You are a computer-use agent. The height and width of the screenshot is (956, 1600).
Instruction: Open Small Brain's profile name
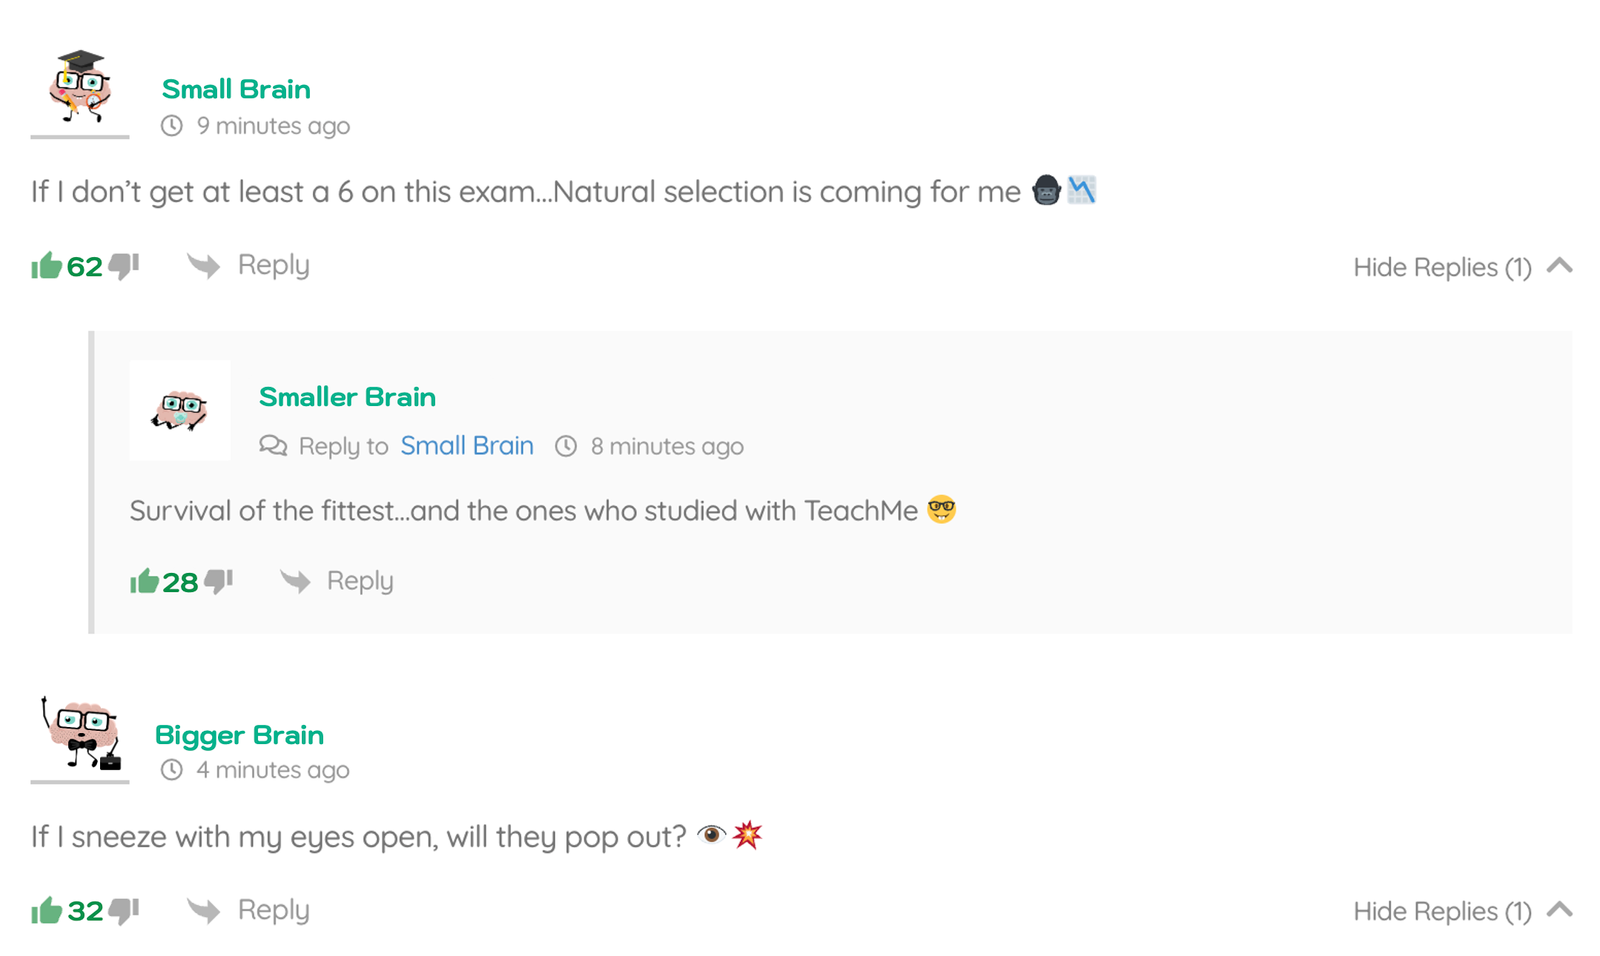(x=236, y=89)
